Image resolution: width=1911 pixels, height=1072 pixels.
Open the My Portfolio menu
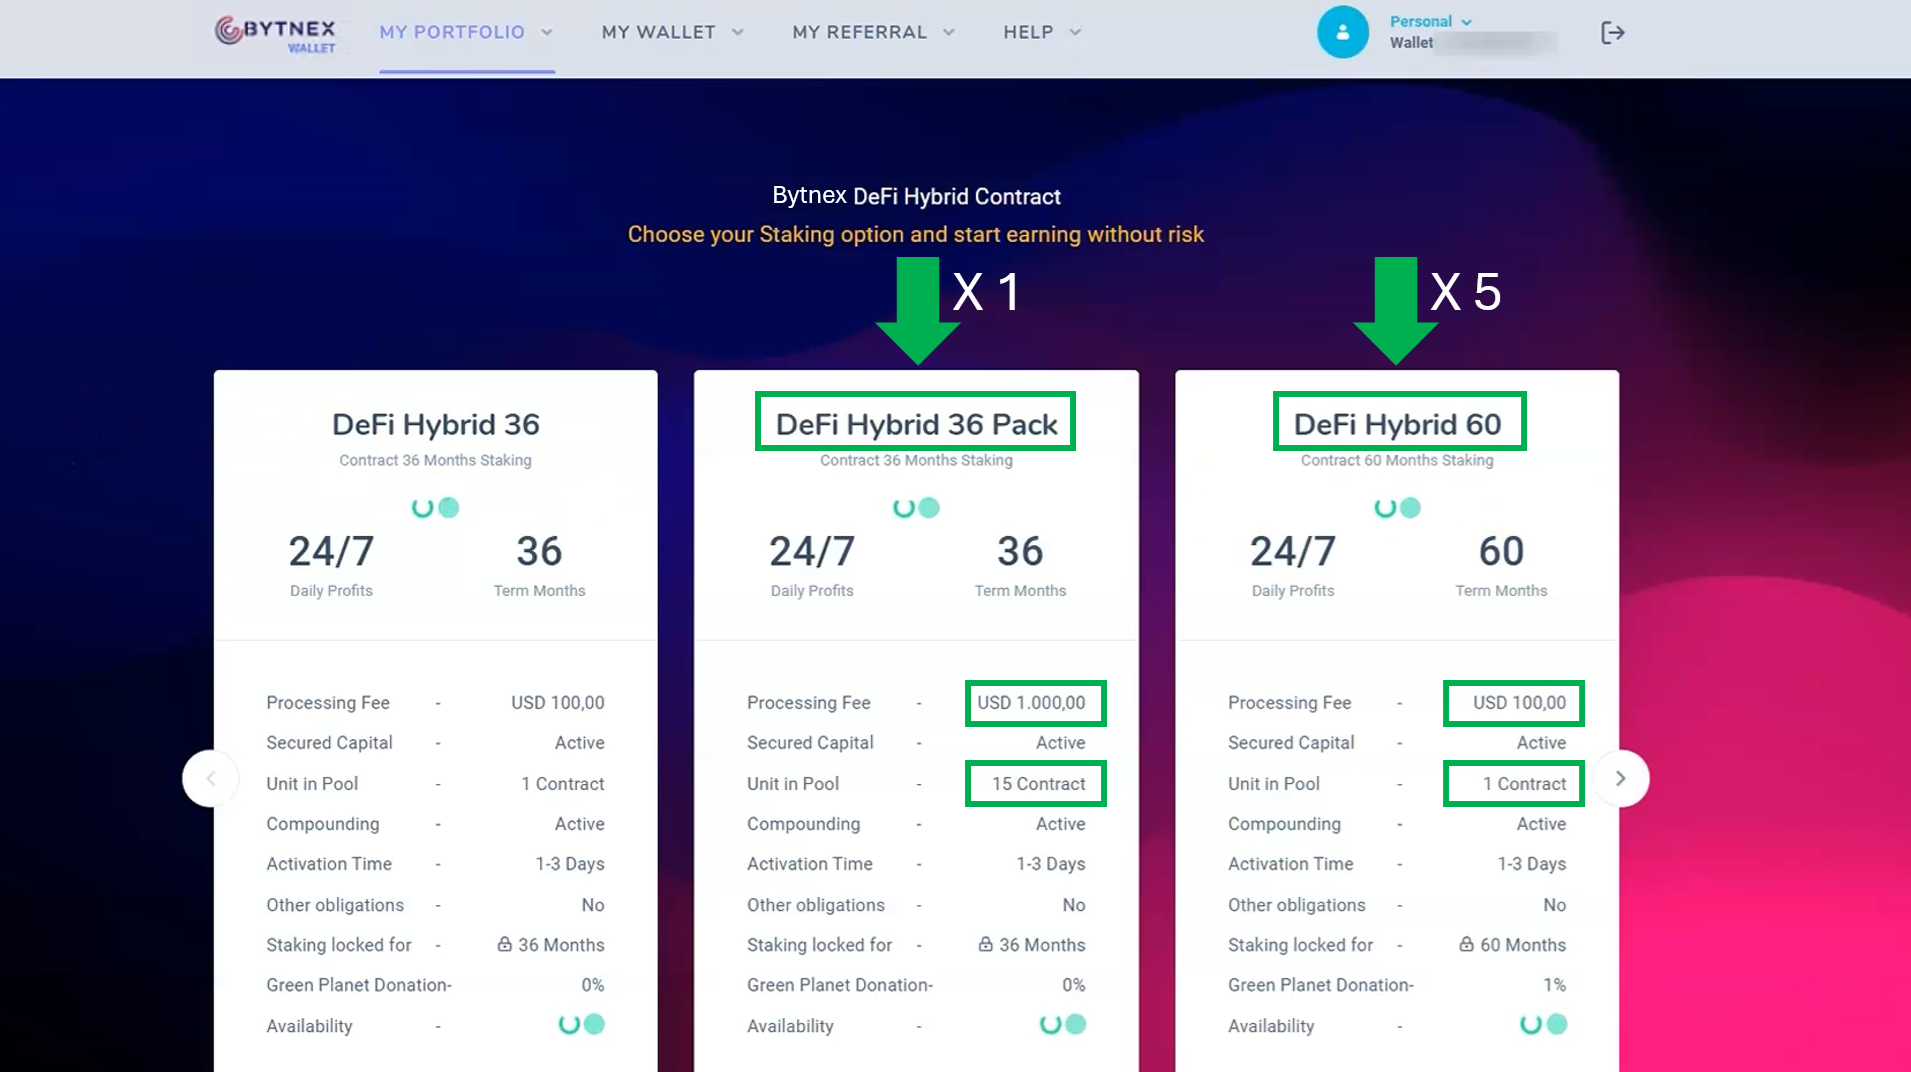coord(465,33)
